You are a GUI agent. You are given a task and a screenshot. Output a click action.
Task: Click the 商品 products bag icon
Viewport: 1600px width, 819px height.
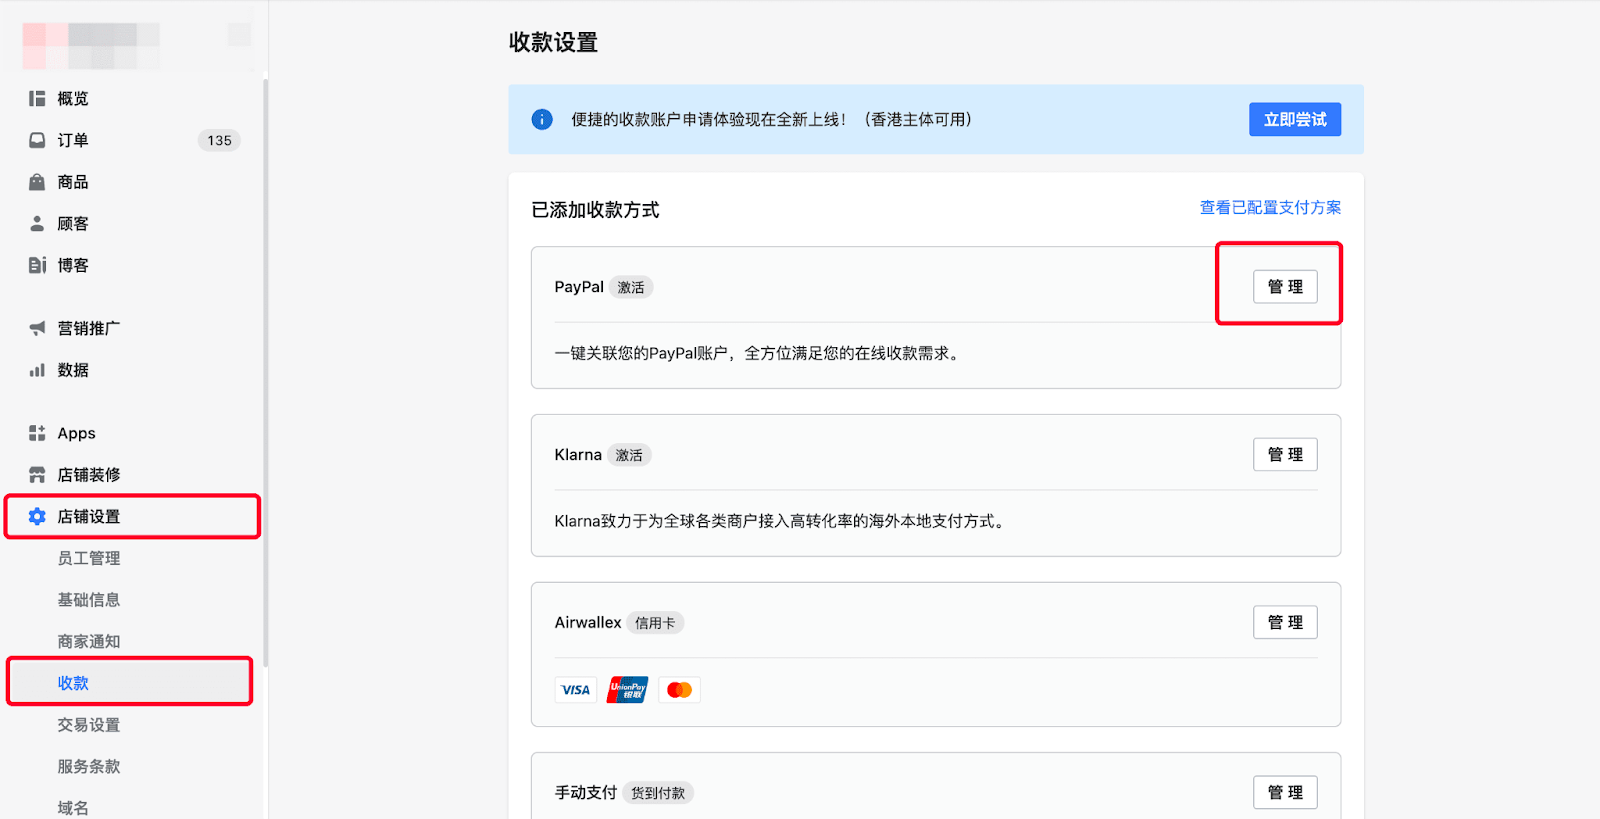pos(37,182)
